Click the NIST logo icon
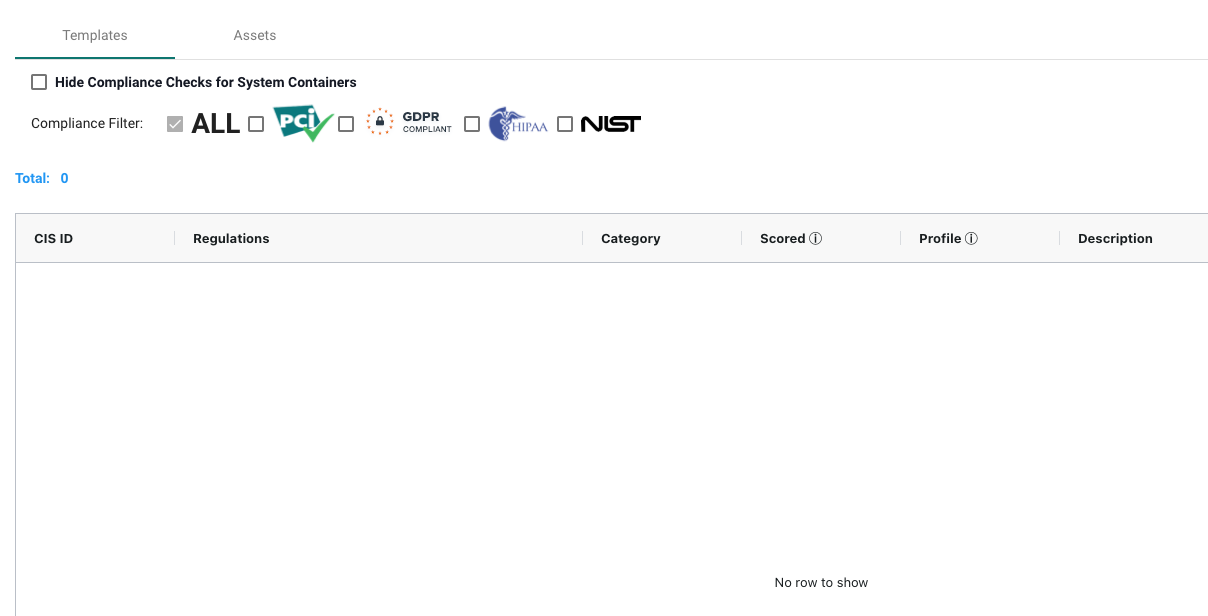1208x616 pixels. [610, 123]
